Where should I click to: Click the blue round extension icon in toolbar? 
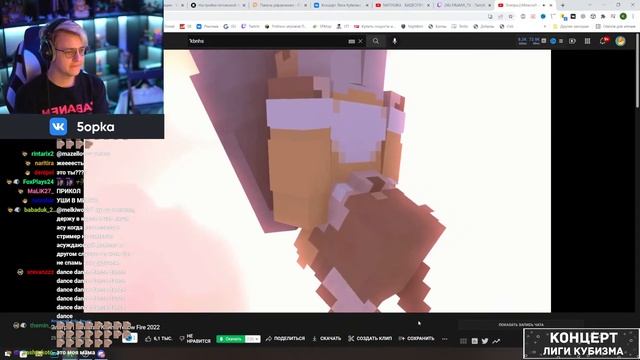click(543, 16)
